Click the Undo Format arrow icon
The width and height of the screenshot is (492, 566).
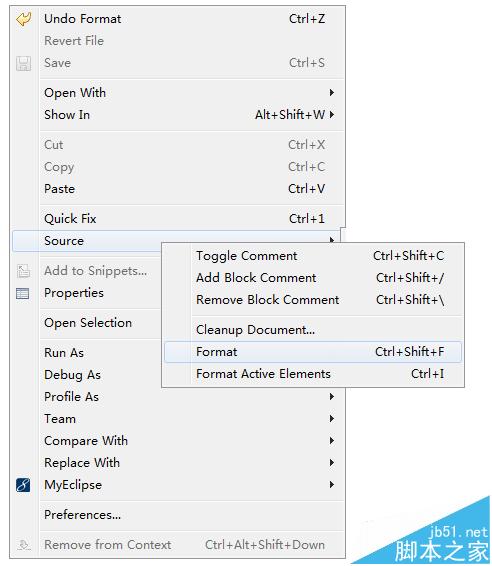coord(23,19)
